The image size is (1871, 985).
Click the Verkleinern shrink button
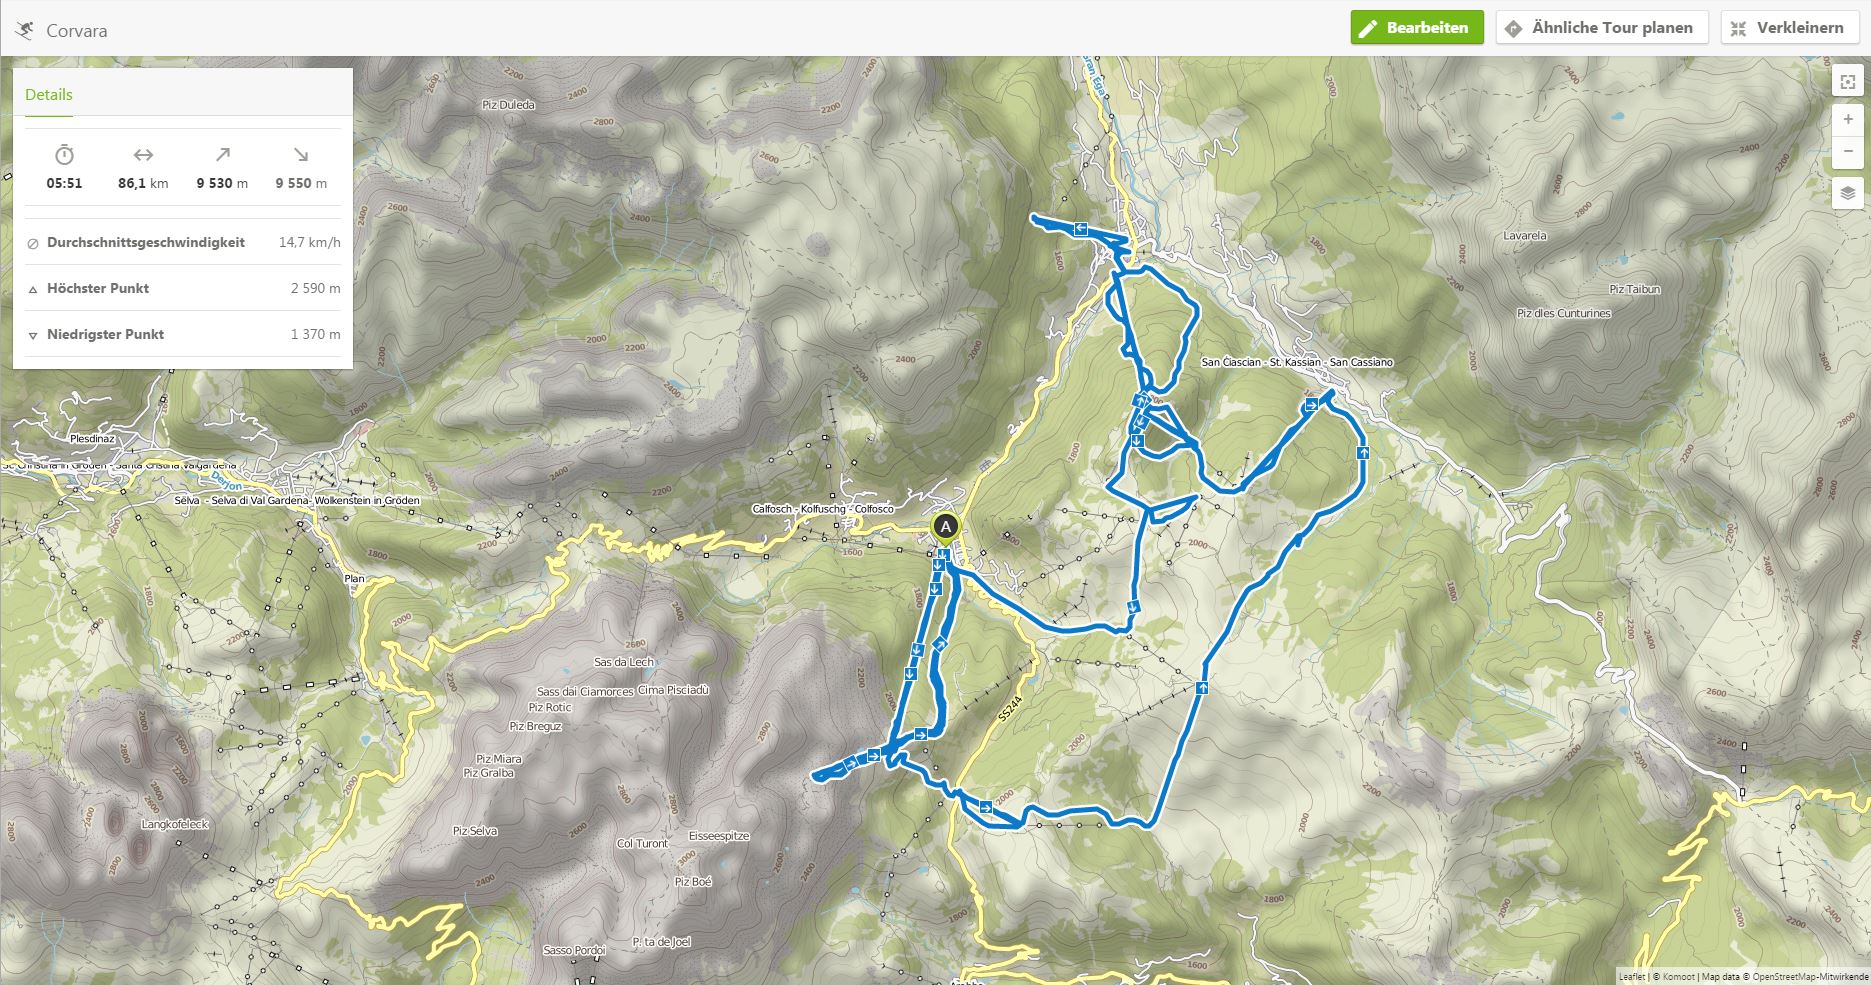[x=1788, y=28]
